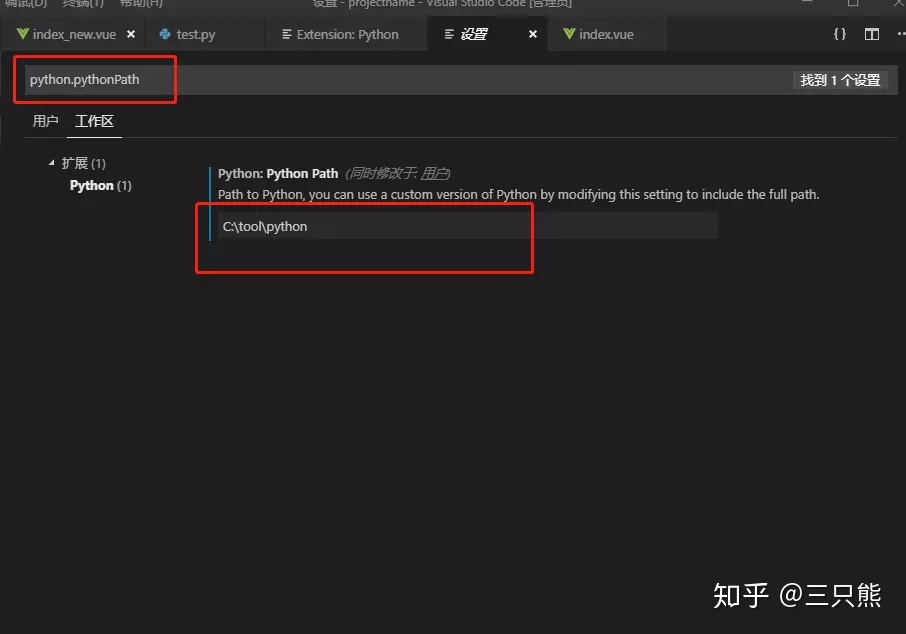Viewport: 906px width, 634px height.
Task: Click the 找到 1 个设置 result count
Action: [840, 80]
